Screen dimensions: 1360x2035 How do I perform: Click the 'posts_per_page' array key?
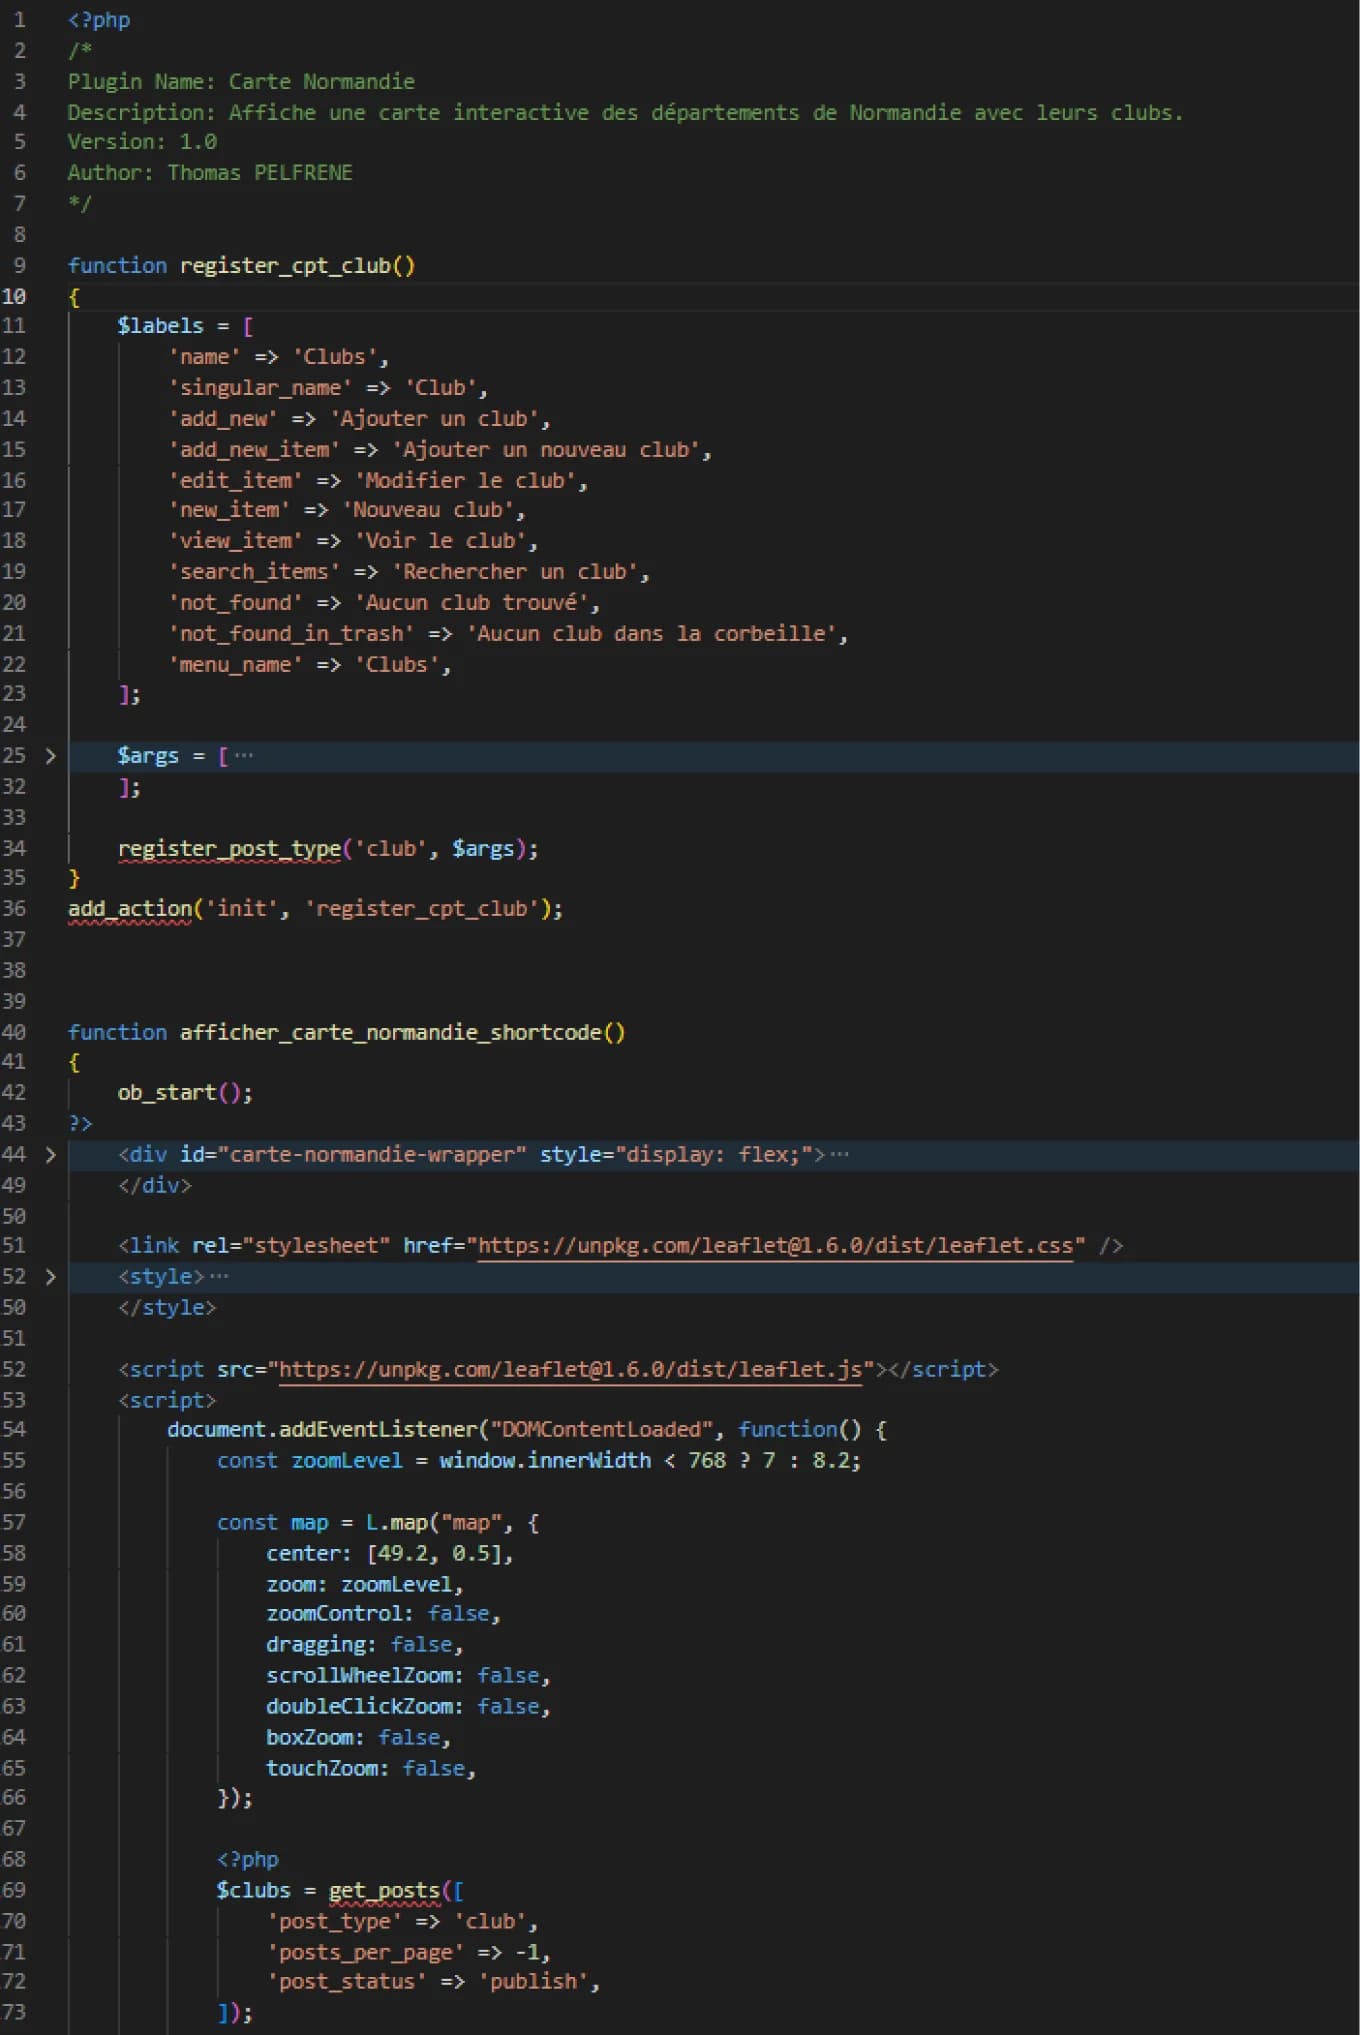[365, 1953]
